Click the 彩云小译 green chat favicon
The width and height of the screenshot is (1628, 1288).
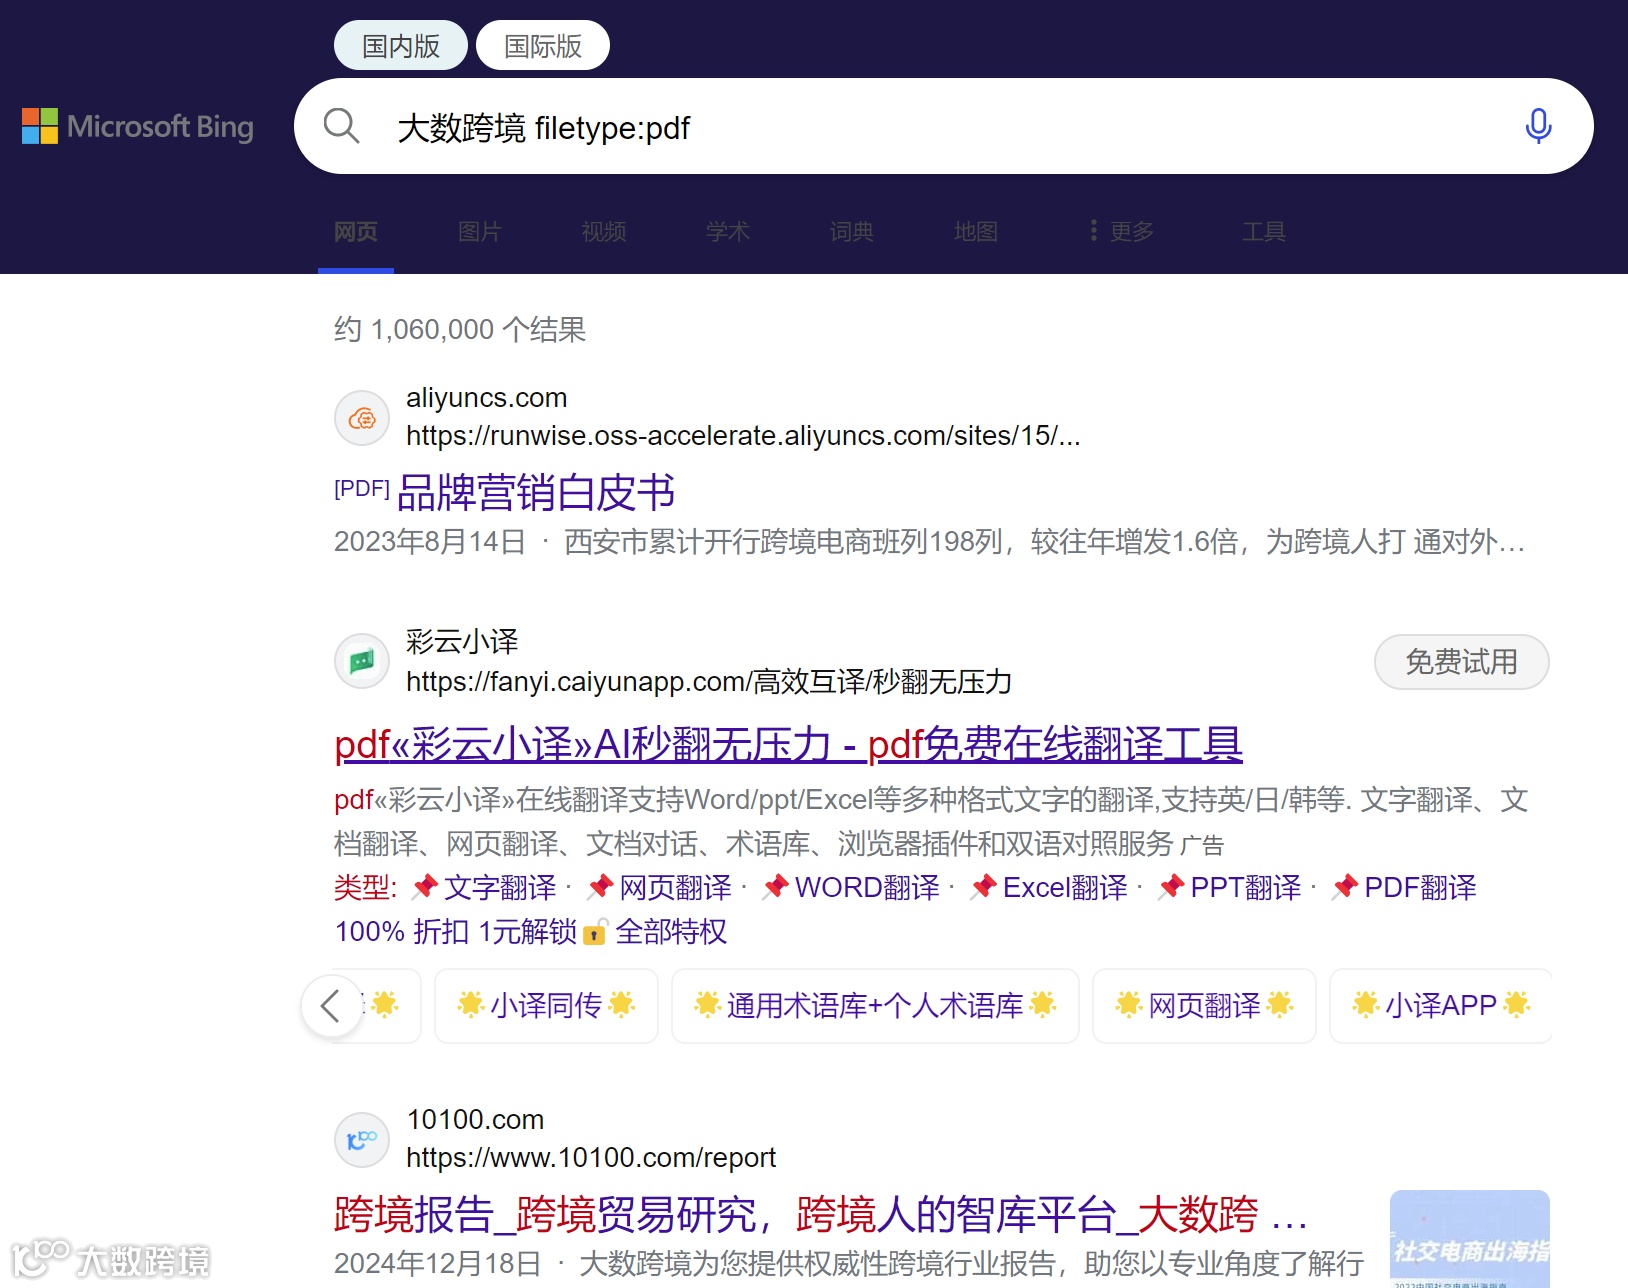click(361, 661)
